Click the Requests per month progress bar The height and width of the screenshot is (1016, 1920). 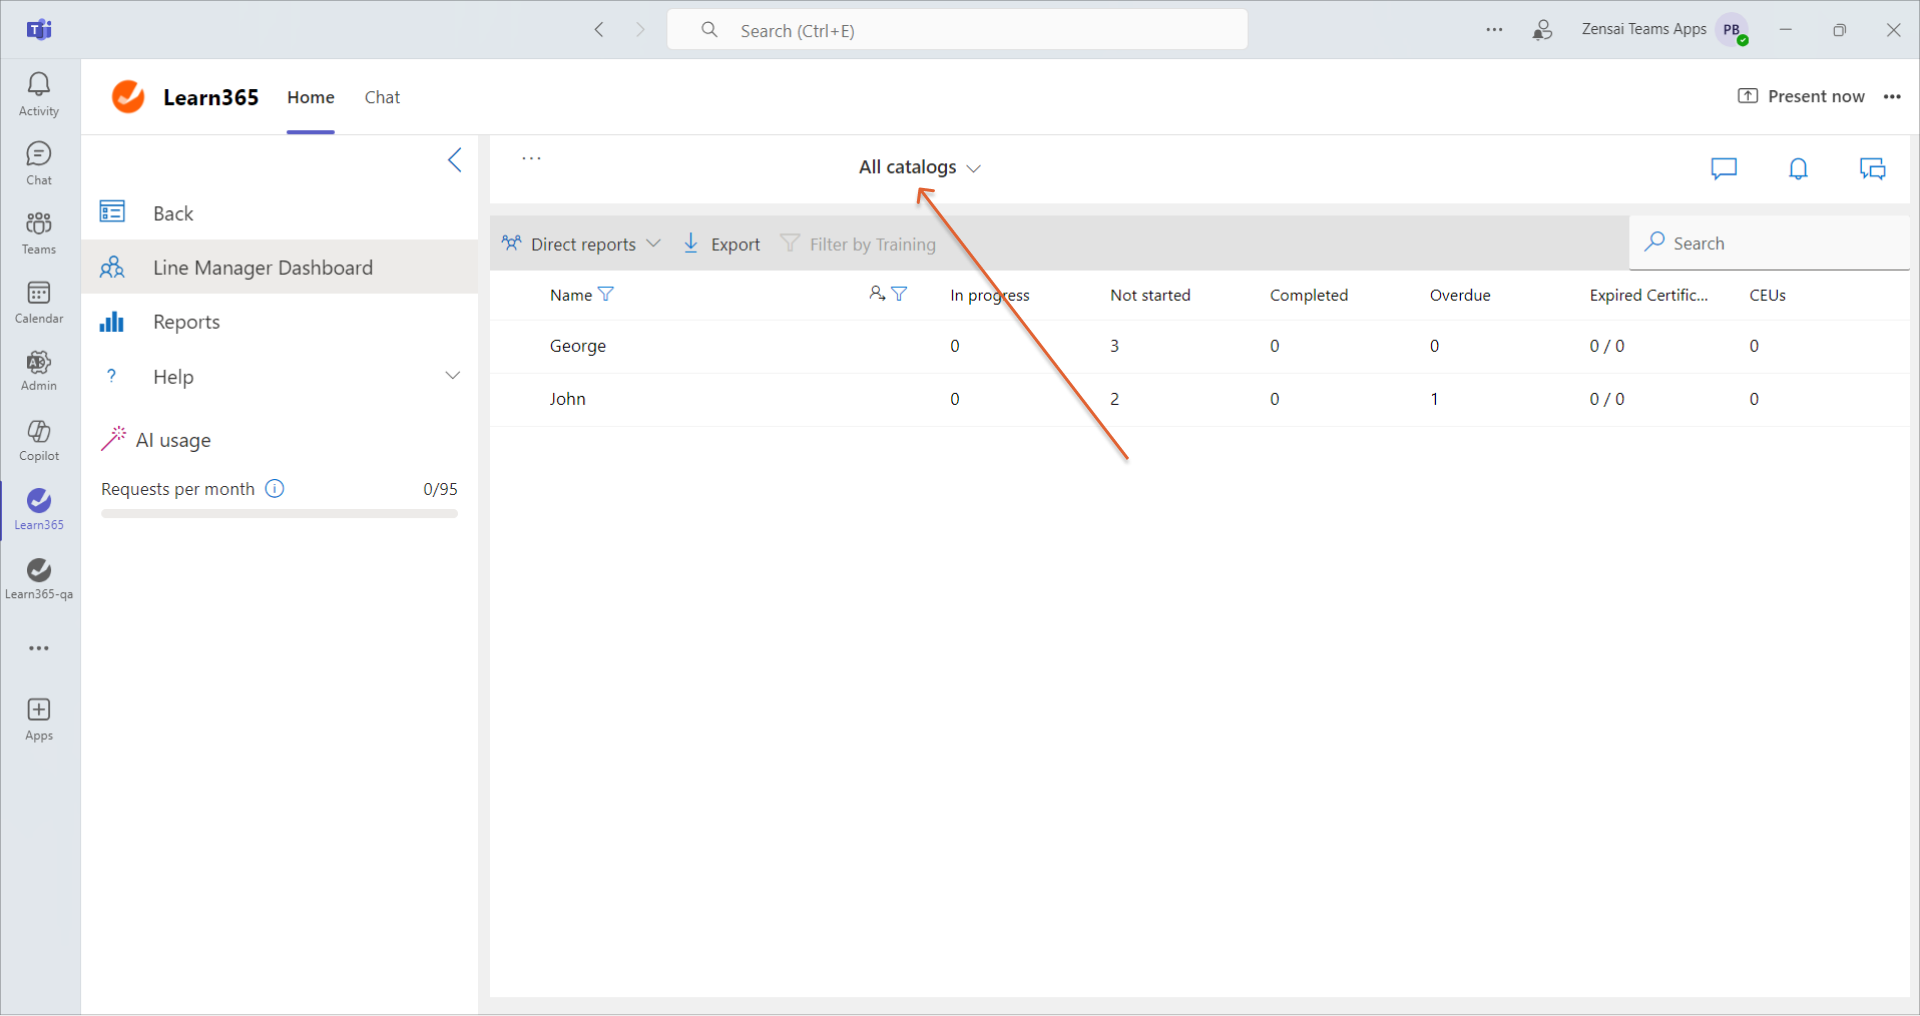[279, 514]
